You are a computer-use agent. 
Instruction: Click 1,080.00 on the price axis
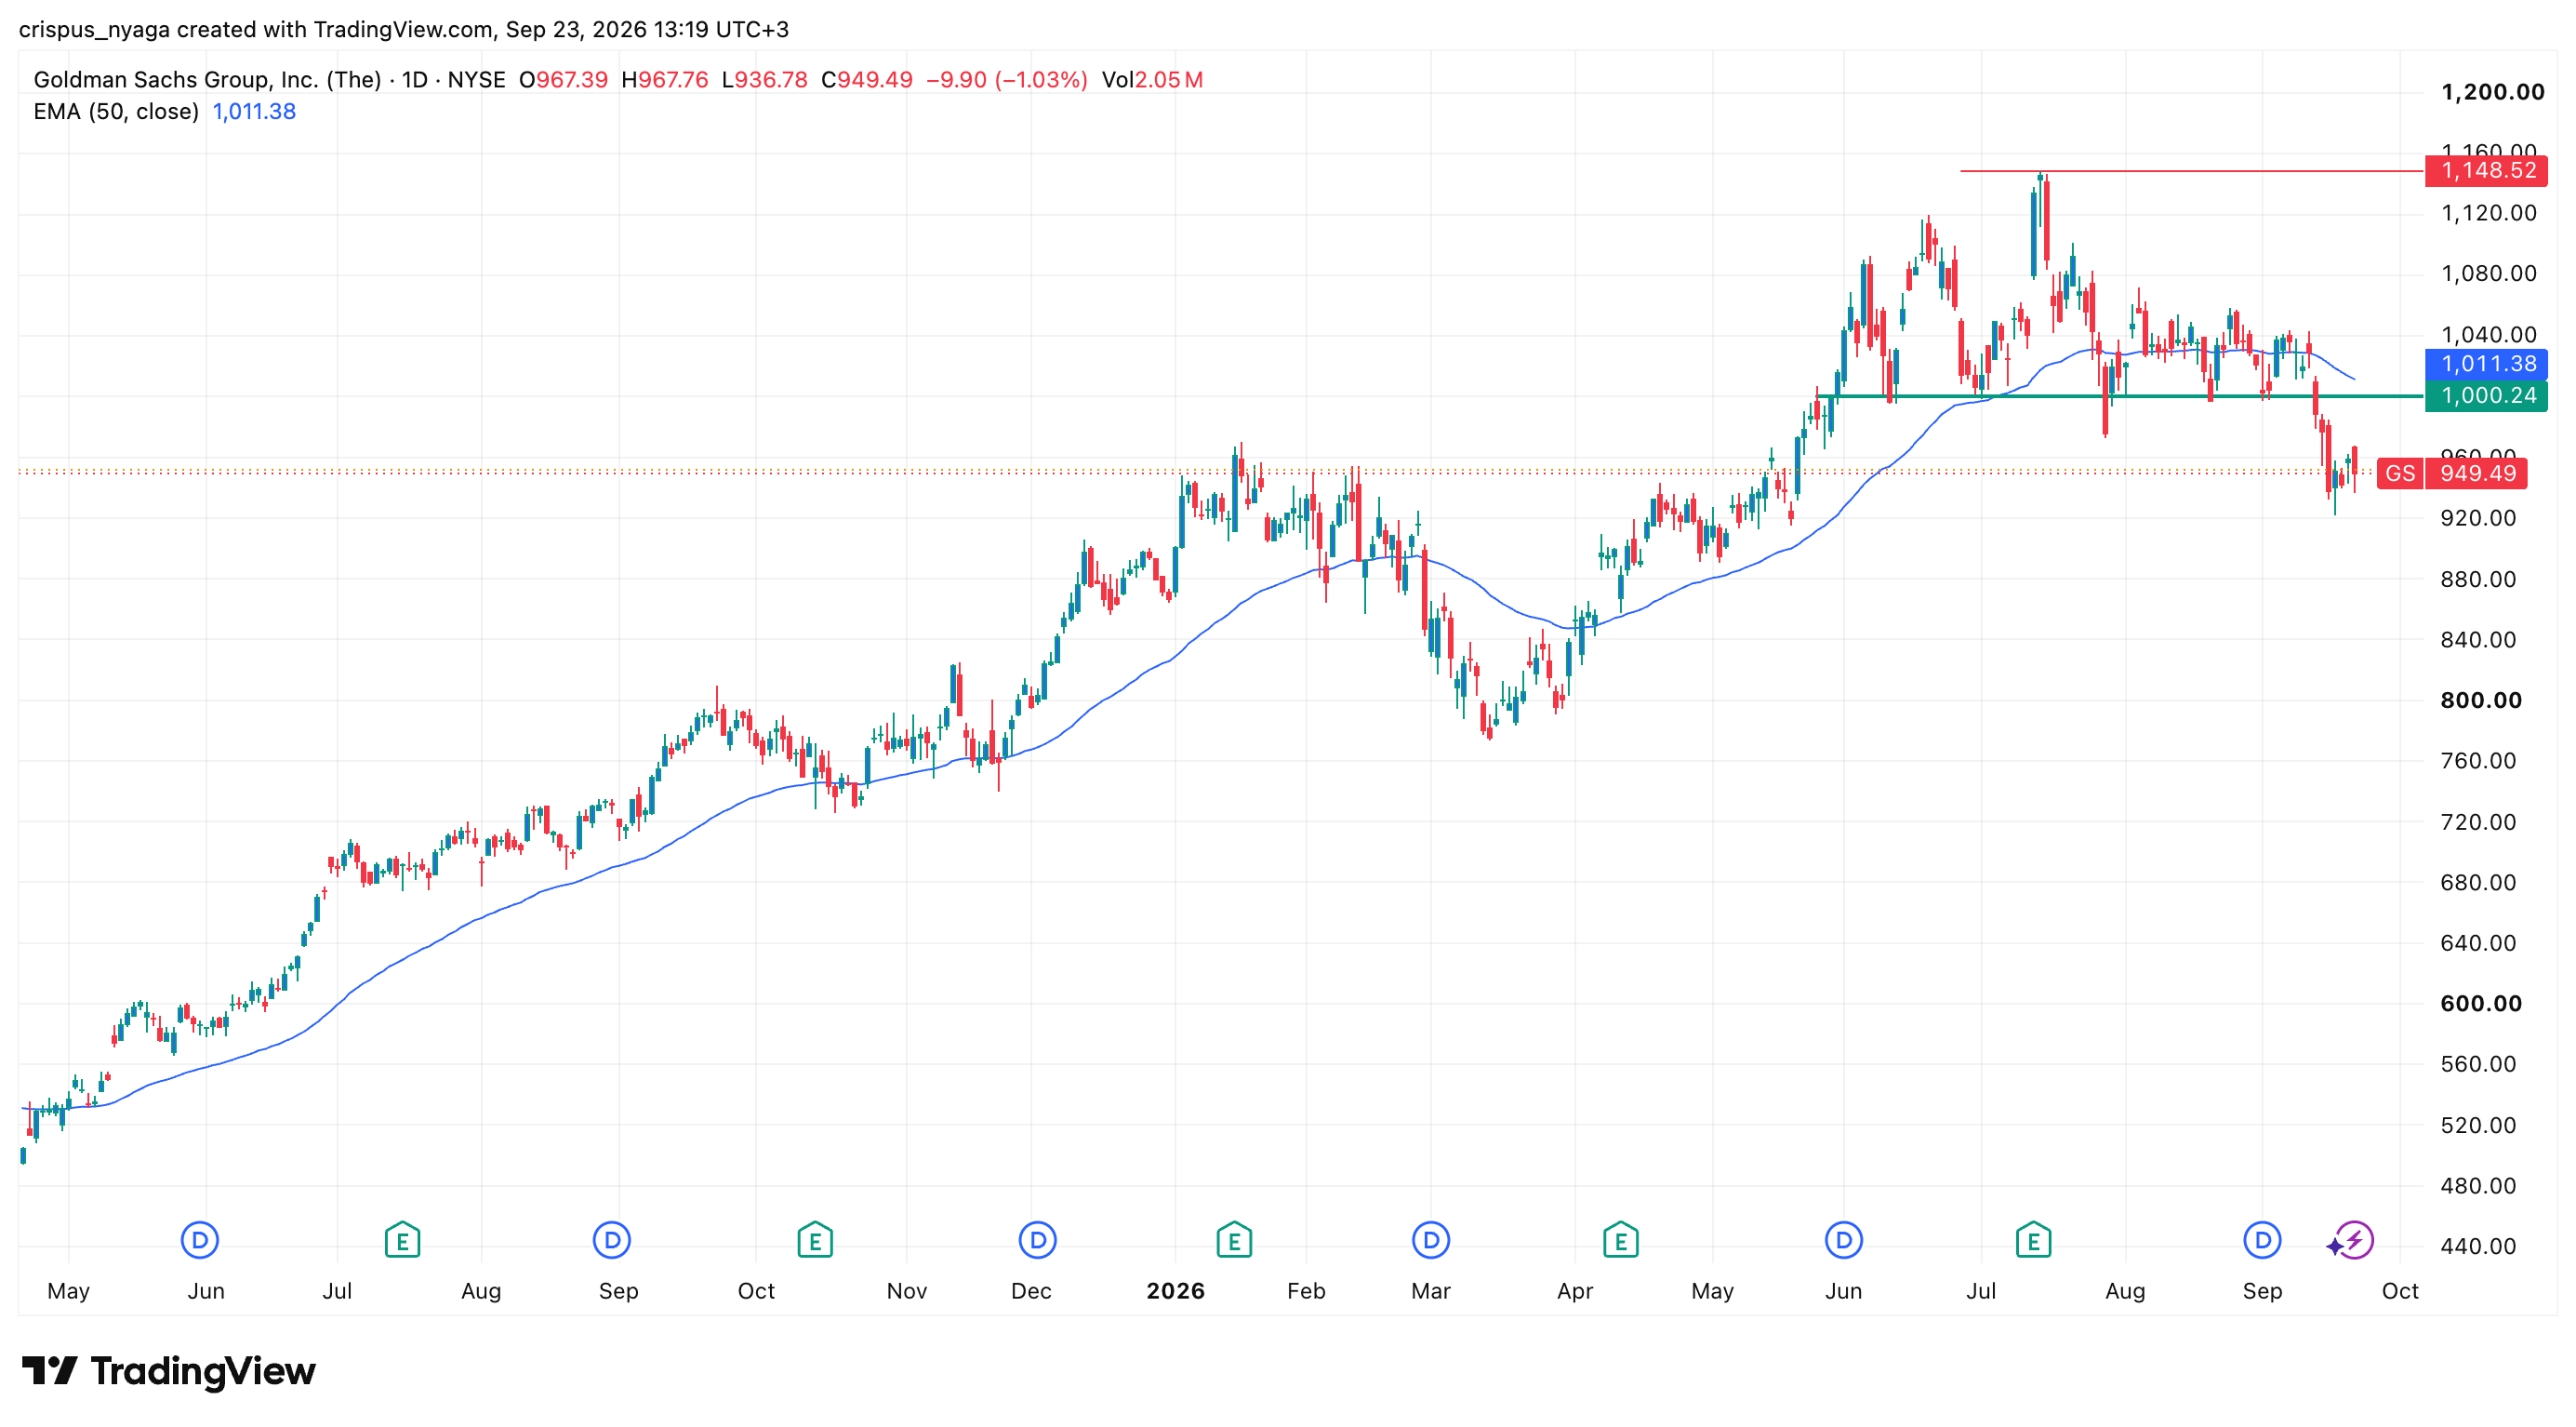[2488, 274]
